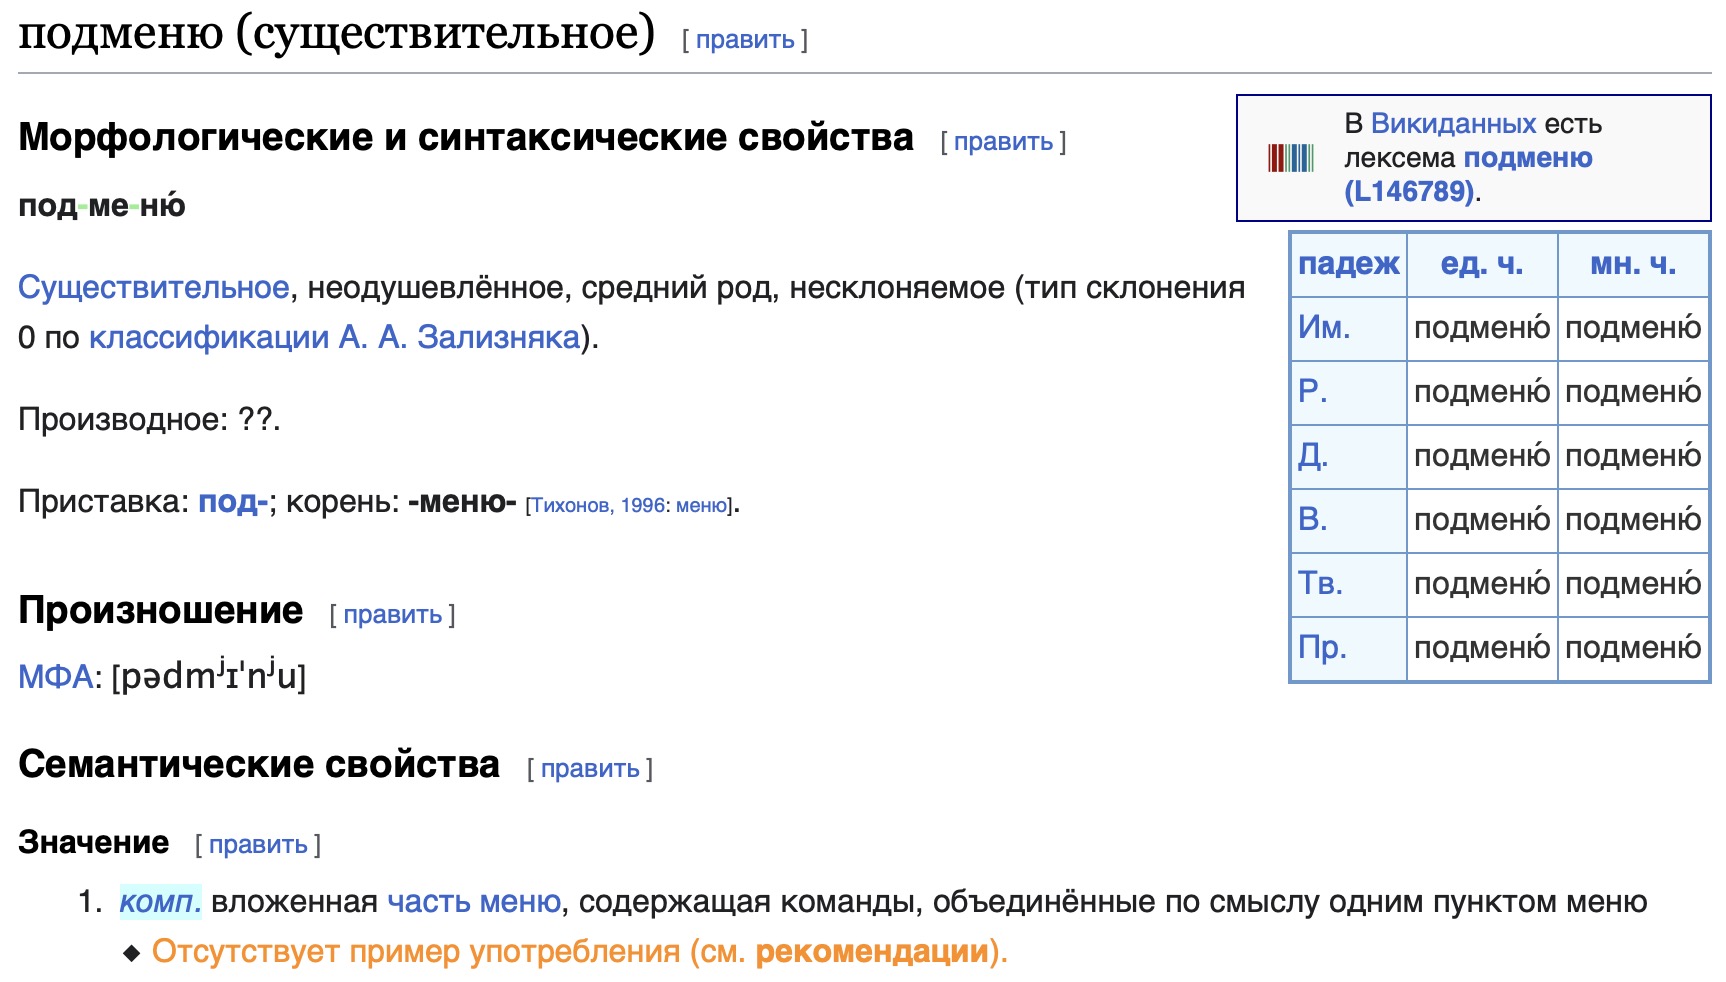Click the падеж table header link
Image resolution: width=1726 pixels, height=982 pixels.
(1347, 264)
